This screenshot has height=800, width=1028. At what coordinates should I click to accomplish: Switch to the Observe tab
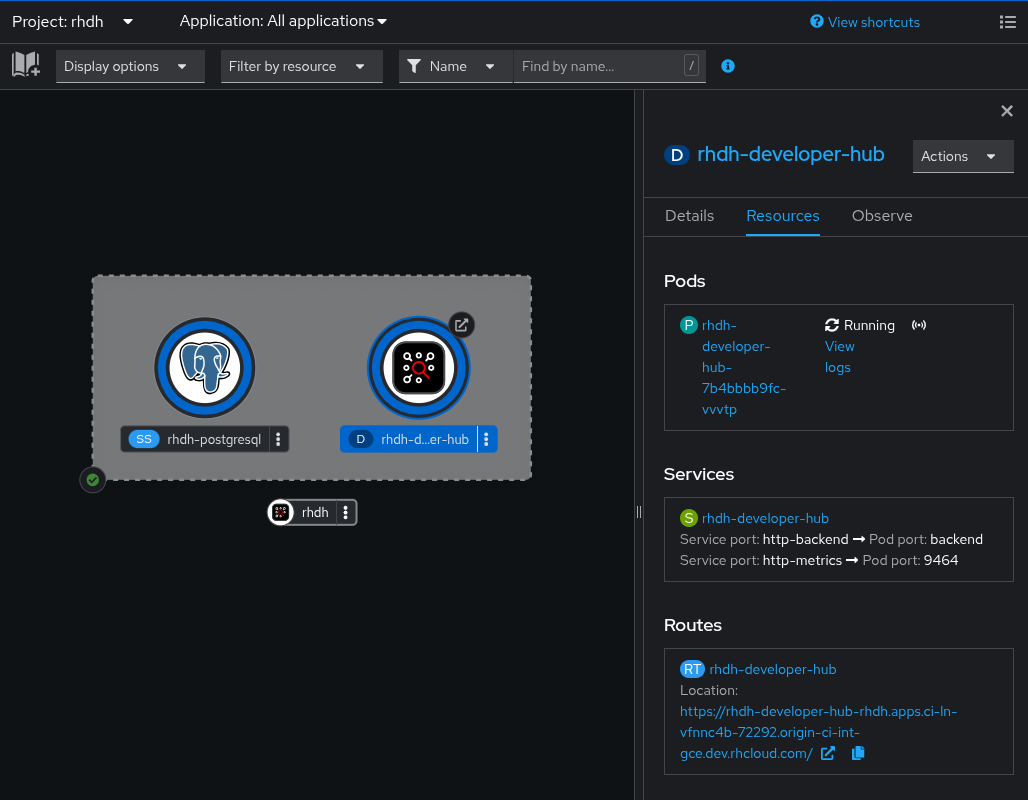point(881,216)
